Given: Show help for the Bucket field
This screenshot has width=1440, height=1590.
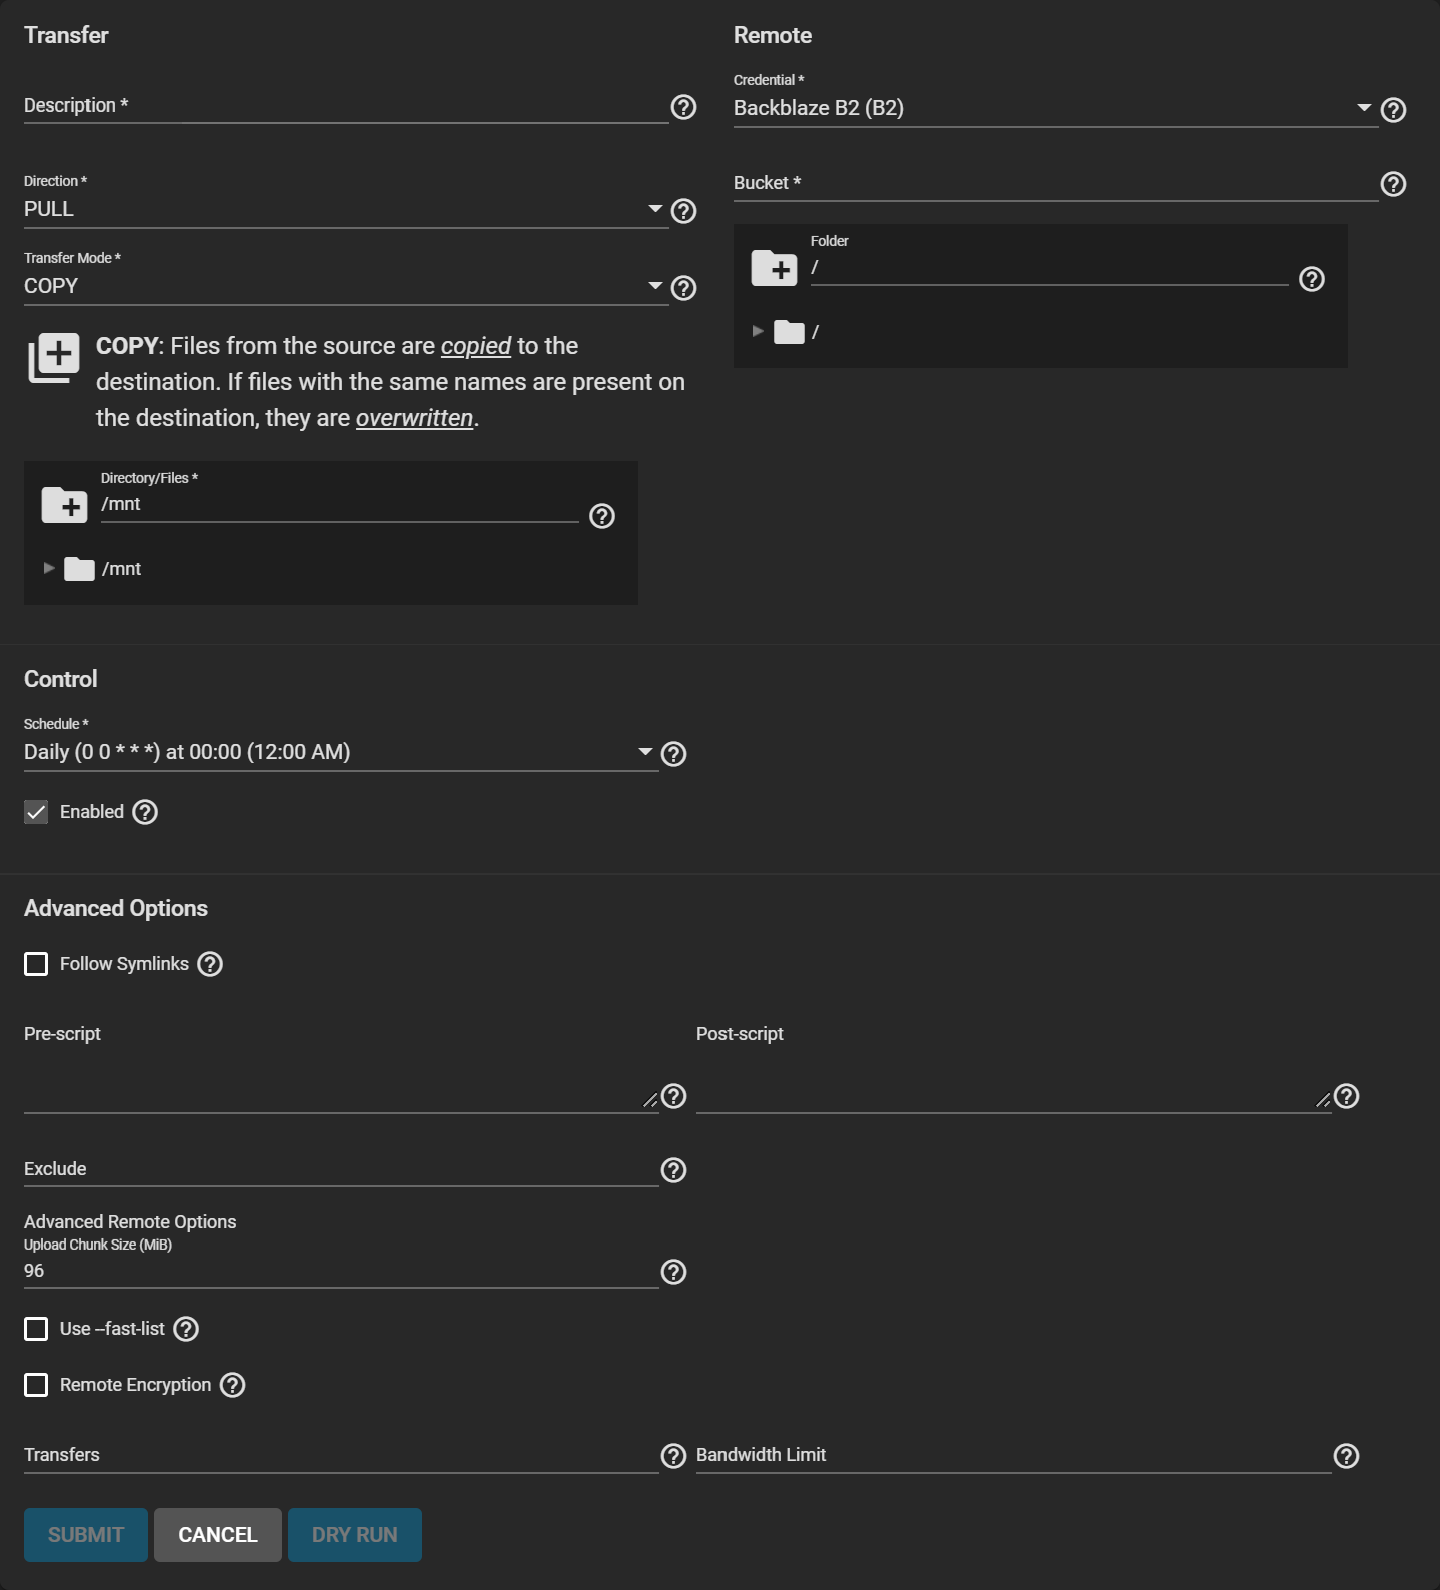Looking at the screenshot, I should click(1393, 184).
